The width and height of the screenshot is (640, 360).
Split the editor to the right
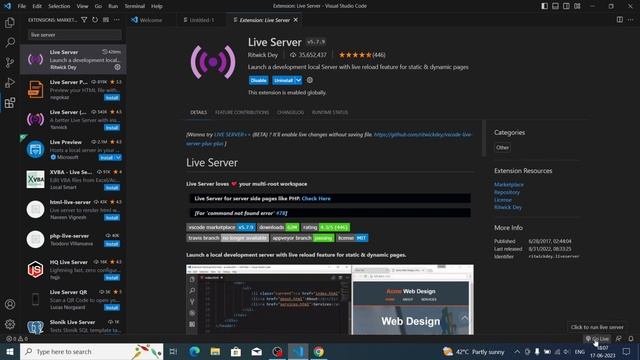point(620,20)
